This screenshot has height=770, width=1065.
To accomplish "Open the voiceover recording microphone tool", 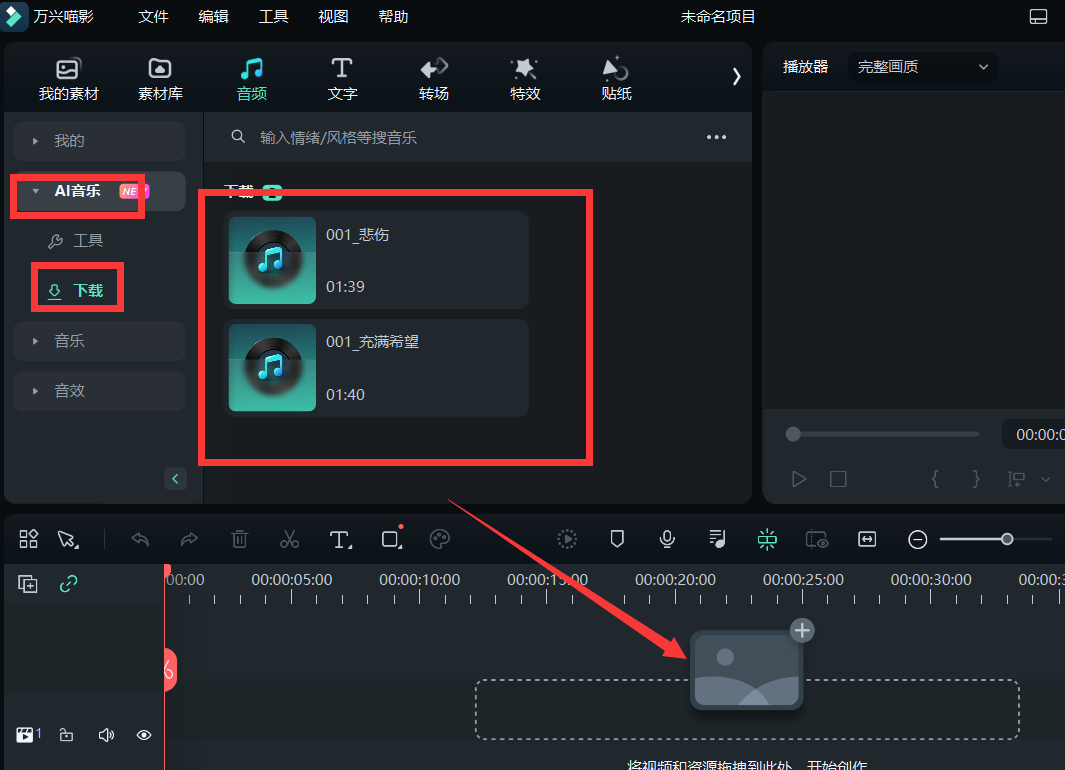I will click(x=667, y=539).
